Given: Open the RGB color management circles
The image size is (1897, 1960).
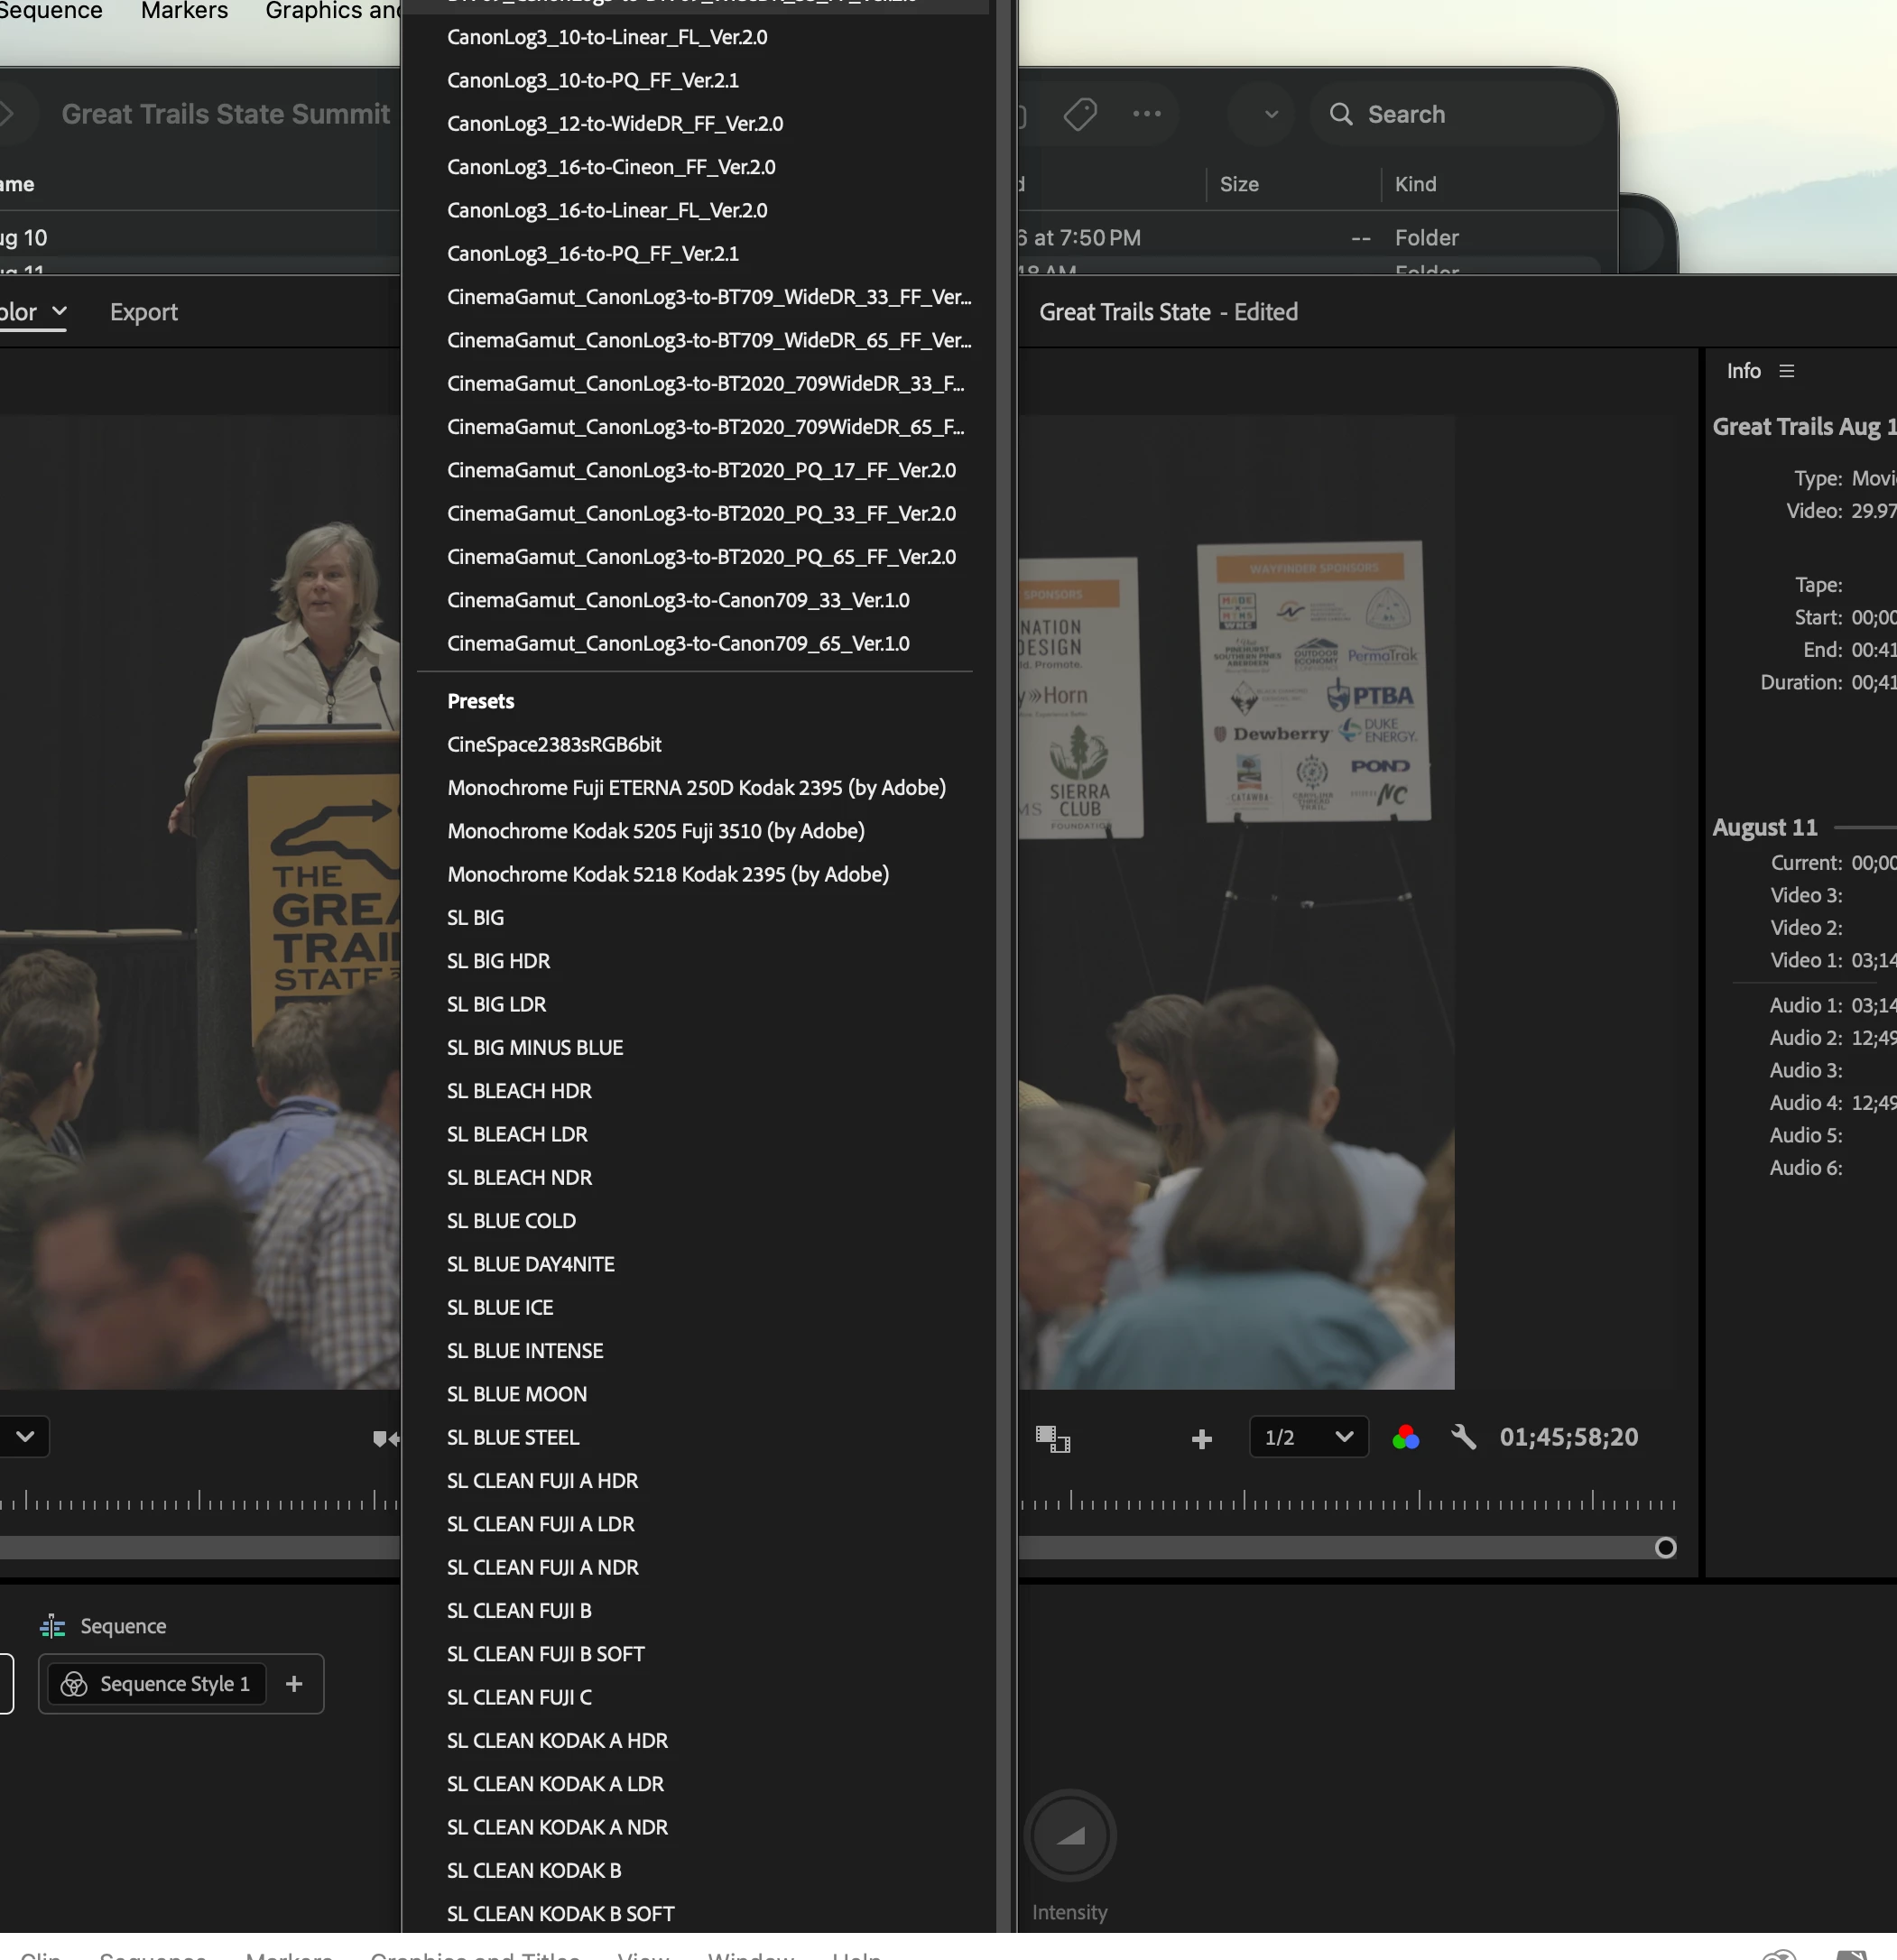Looking at the screenshot, I should coord(1405,1437).
